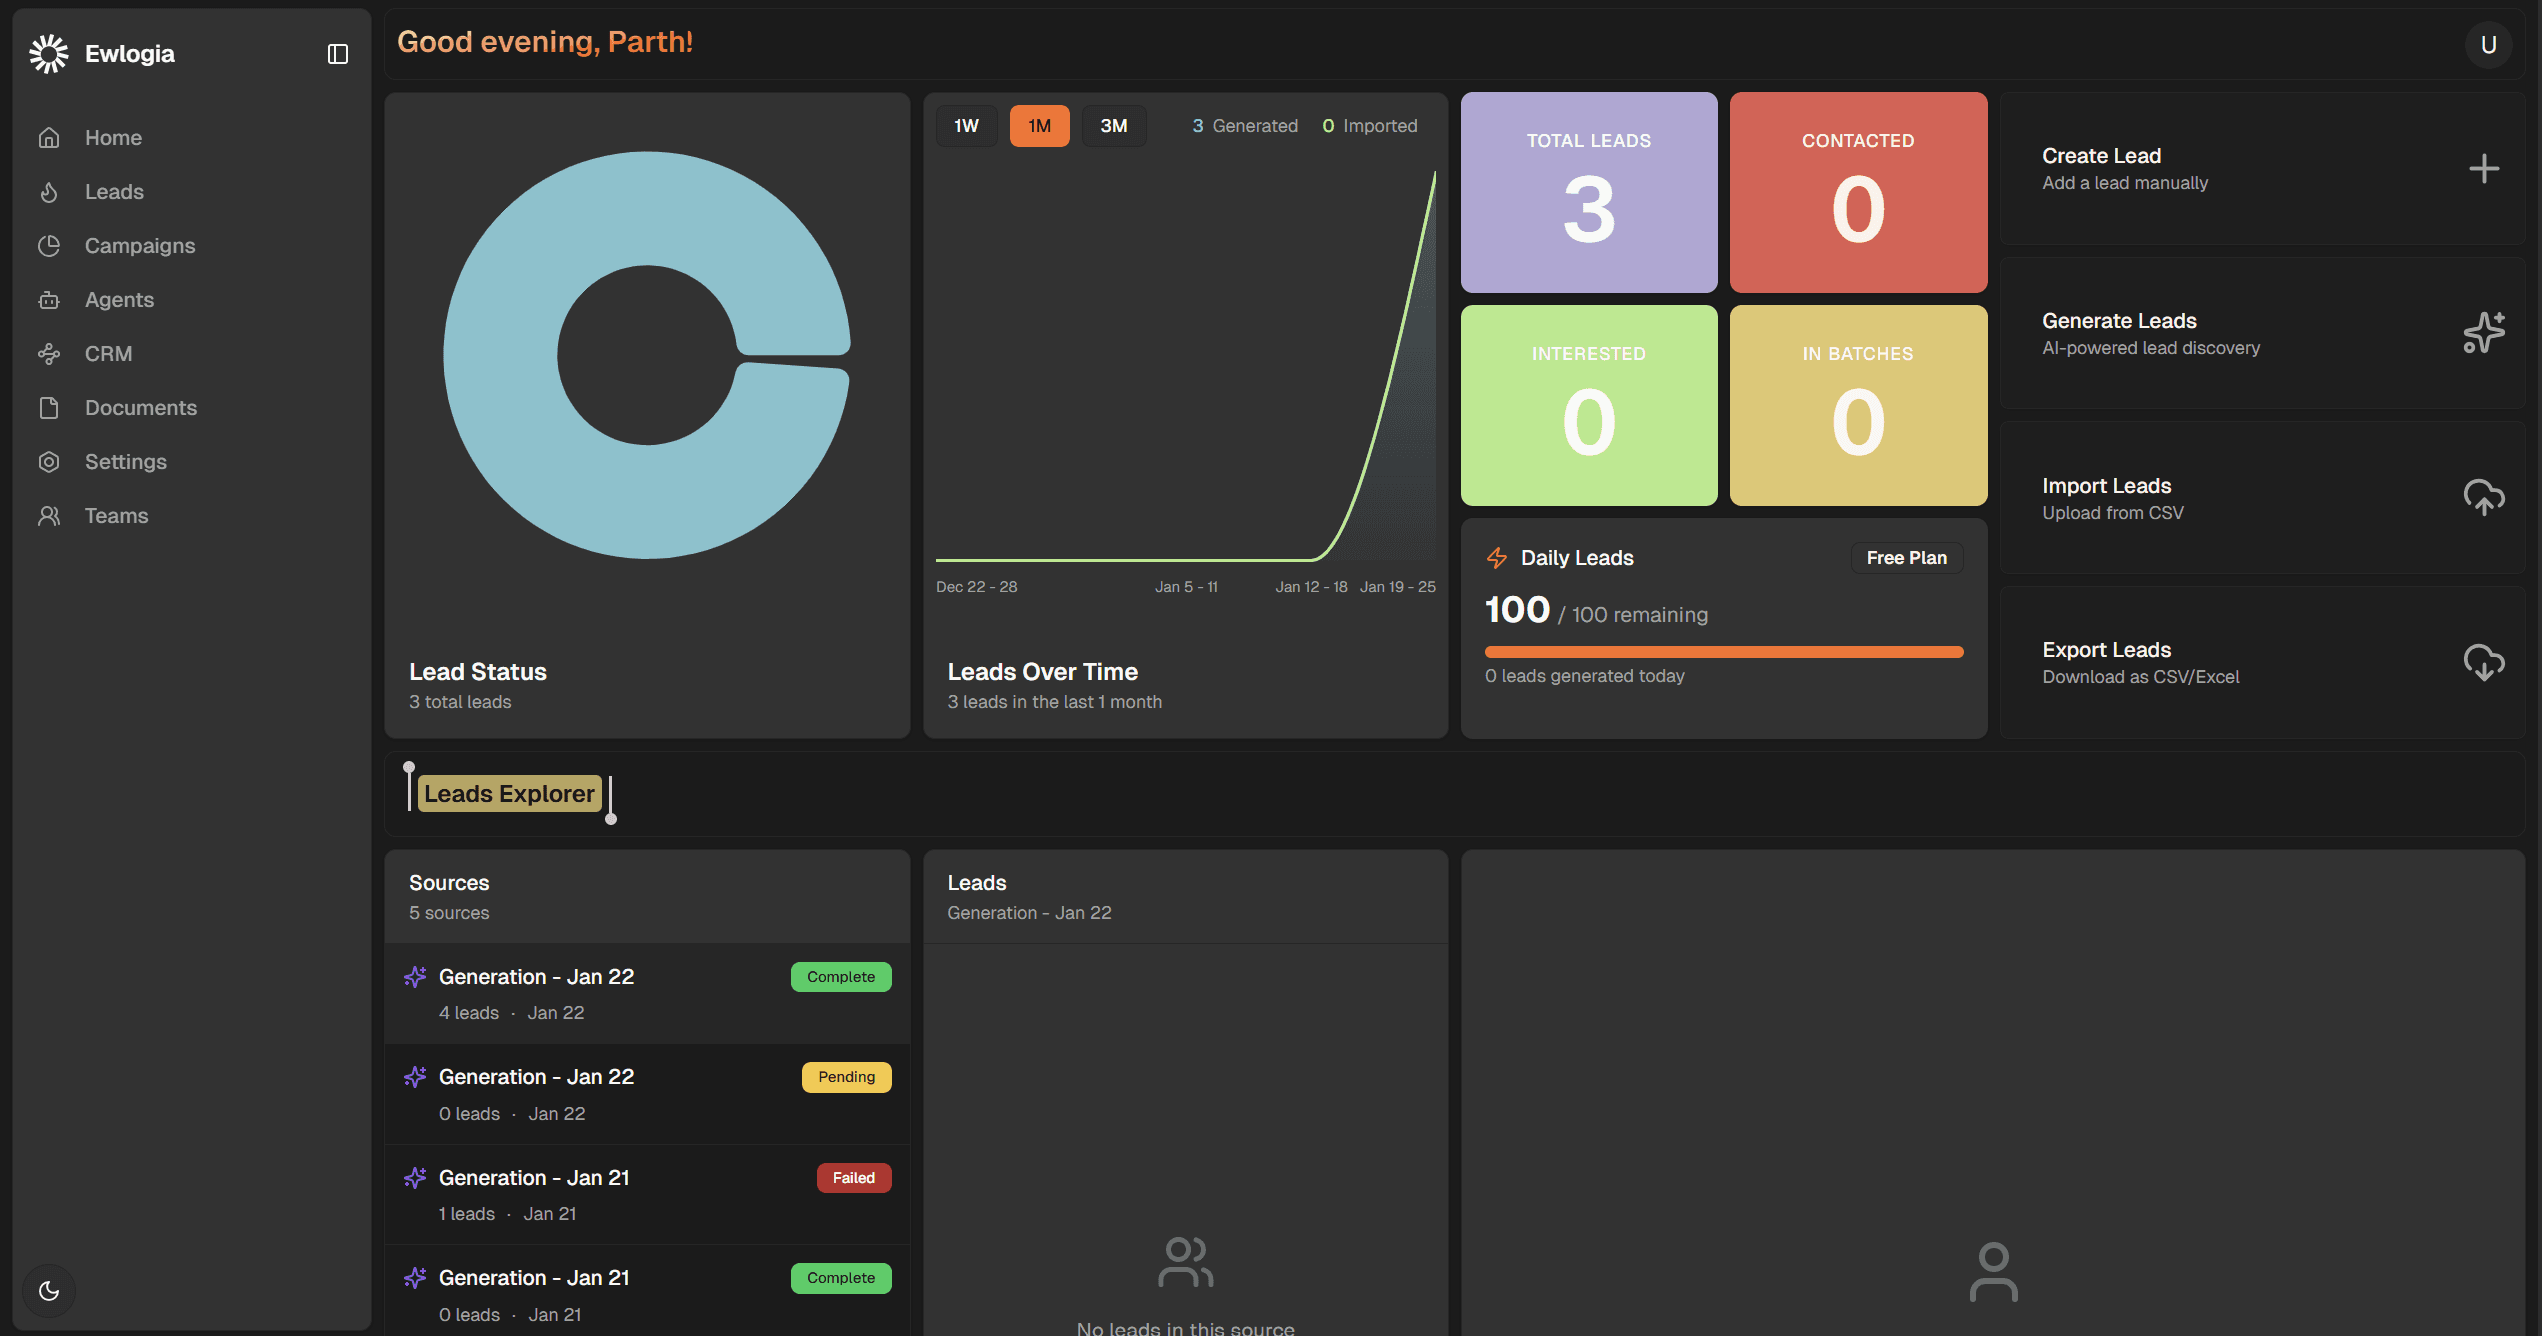Click Generate Leads sparkle icon
The image size is (2542, 1336).
point(2483,333)
